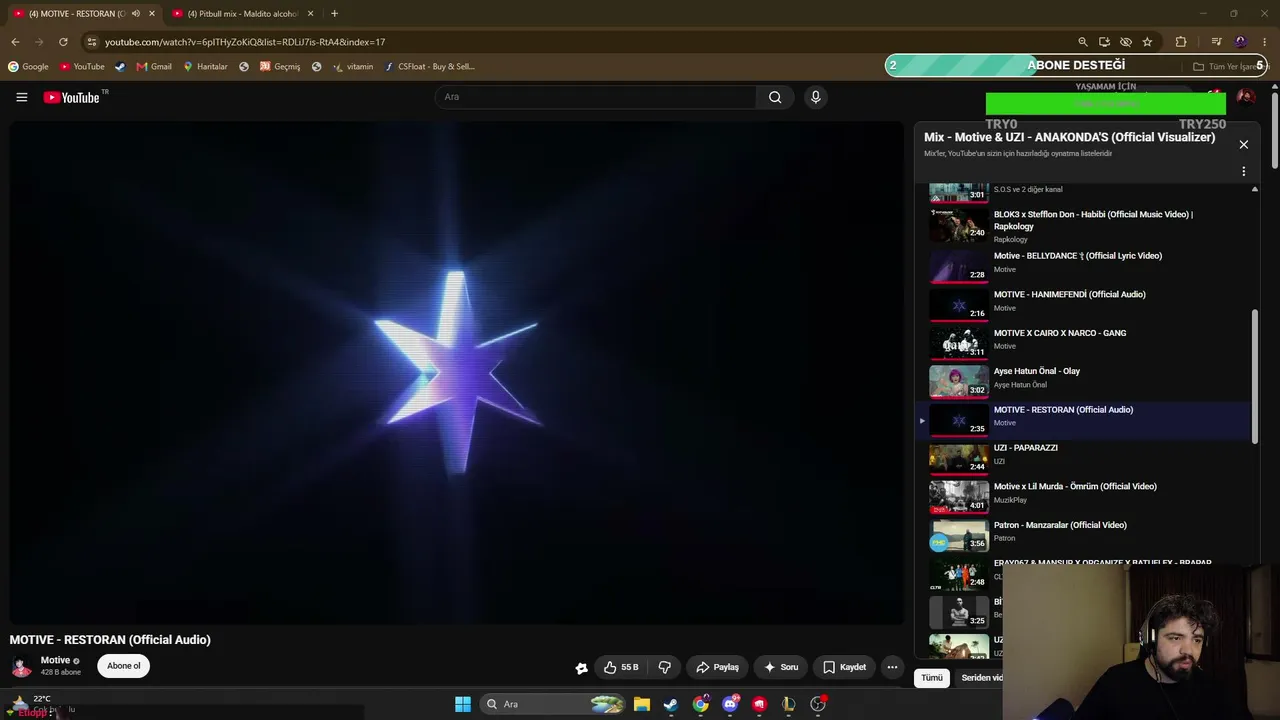The width and height of the screenshot is (1280, 720).
Task: Open the Gmail bookmark
Action: [x=154, y=67]
